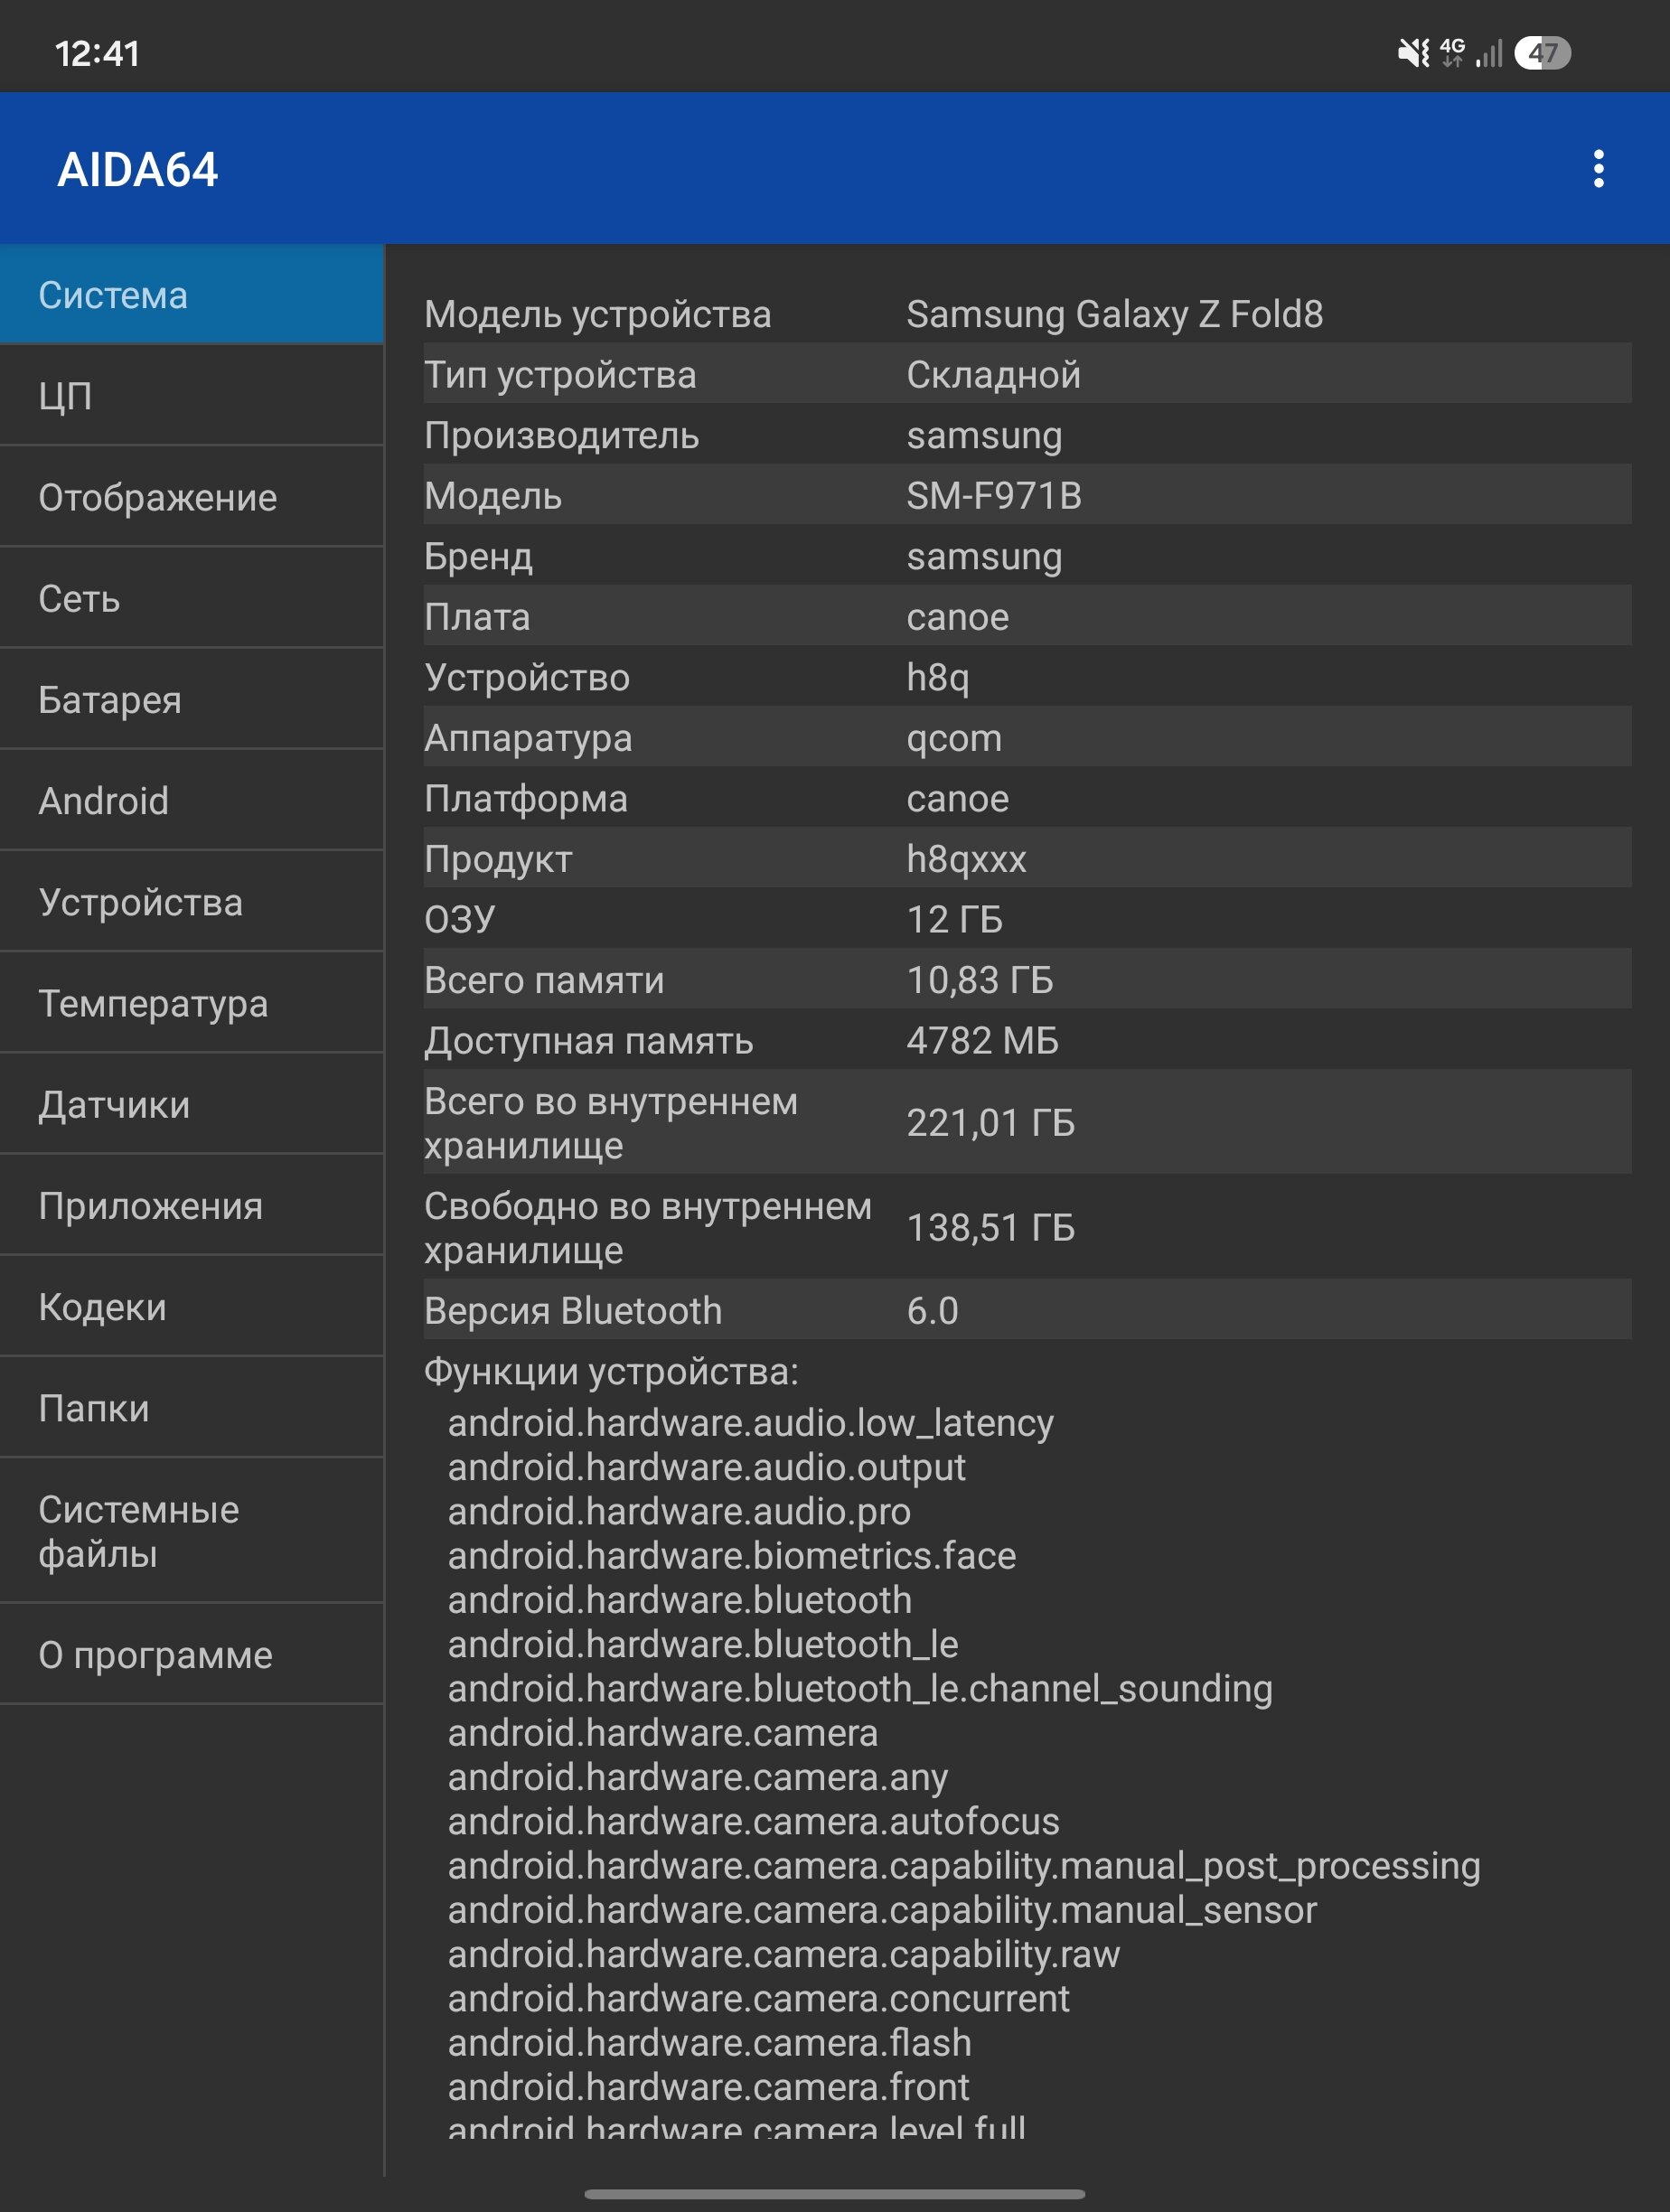Select the Тип устройства row label
The image size is (1670, 2212).
(560, 375)
